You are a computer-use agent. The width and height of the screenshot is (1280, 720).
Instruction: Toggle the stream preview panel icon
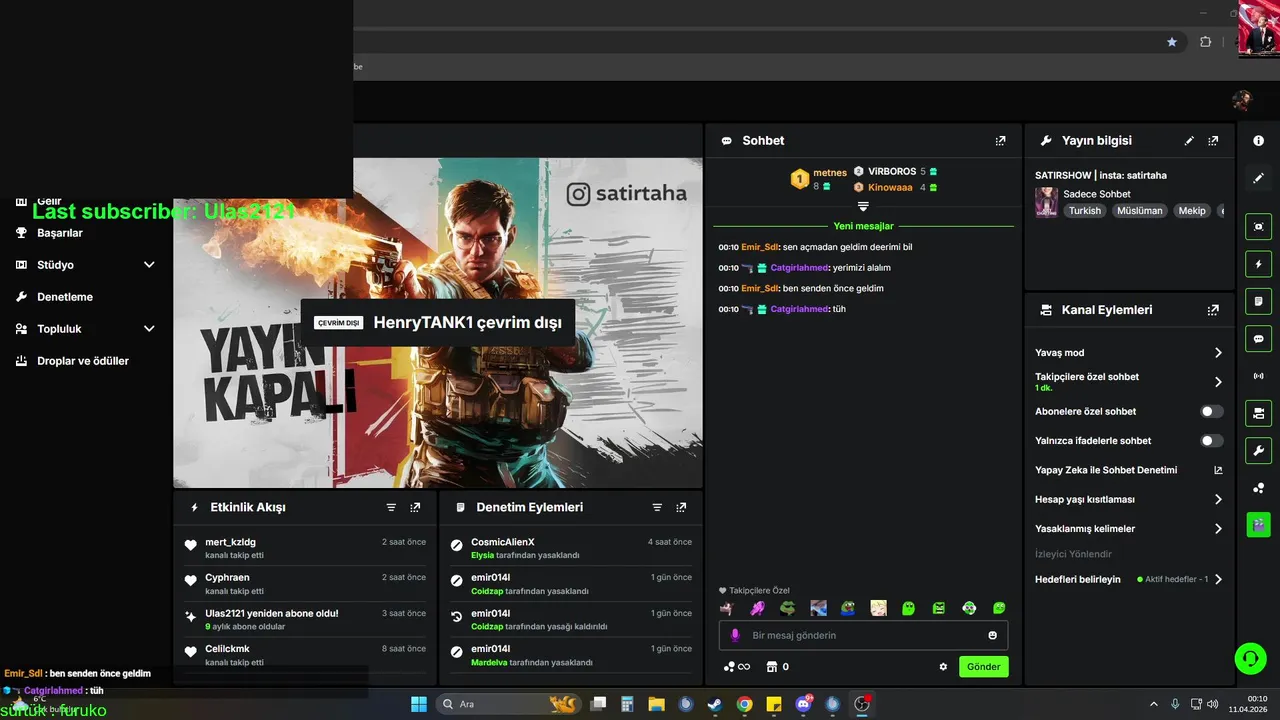1258,227
